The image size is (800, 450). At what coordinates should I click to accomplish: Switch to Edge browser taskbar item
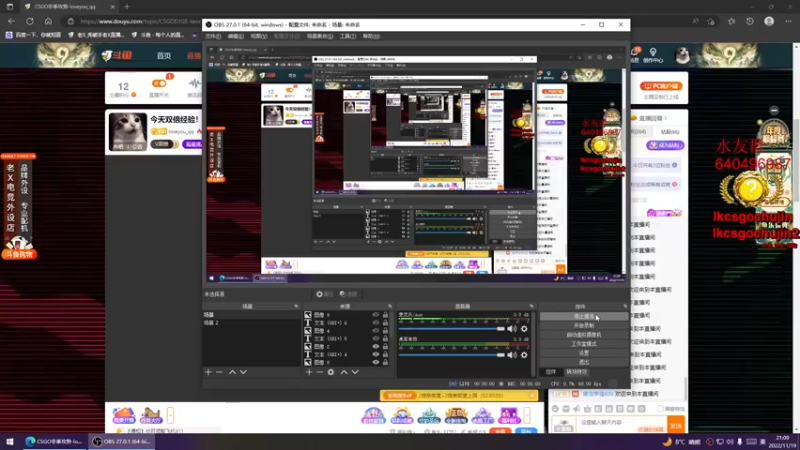click(x=54, y=442)
